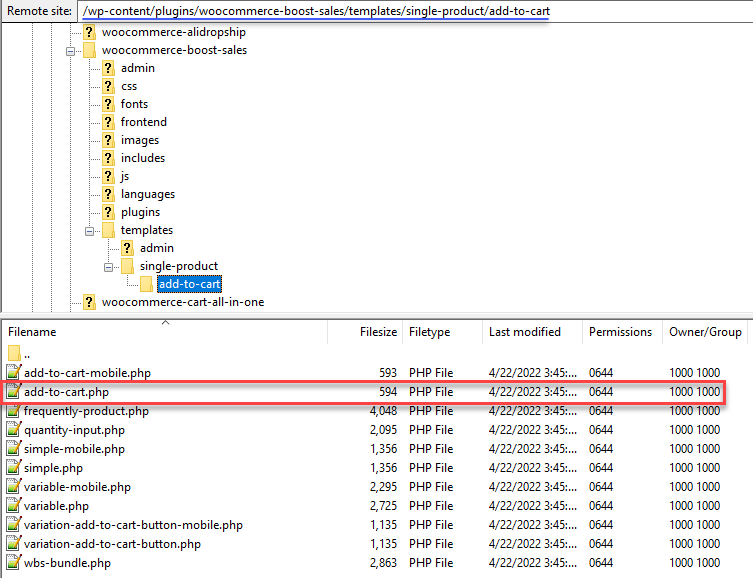This screenshot has width=753, height=578.
Task: Select file variation-add-to-cart-button-mobile.php
Action: [x=133, y=525]
